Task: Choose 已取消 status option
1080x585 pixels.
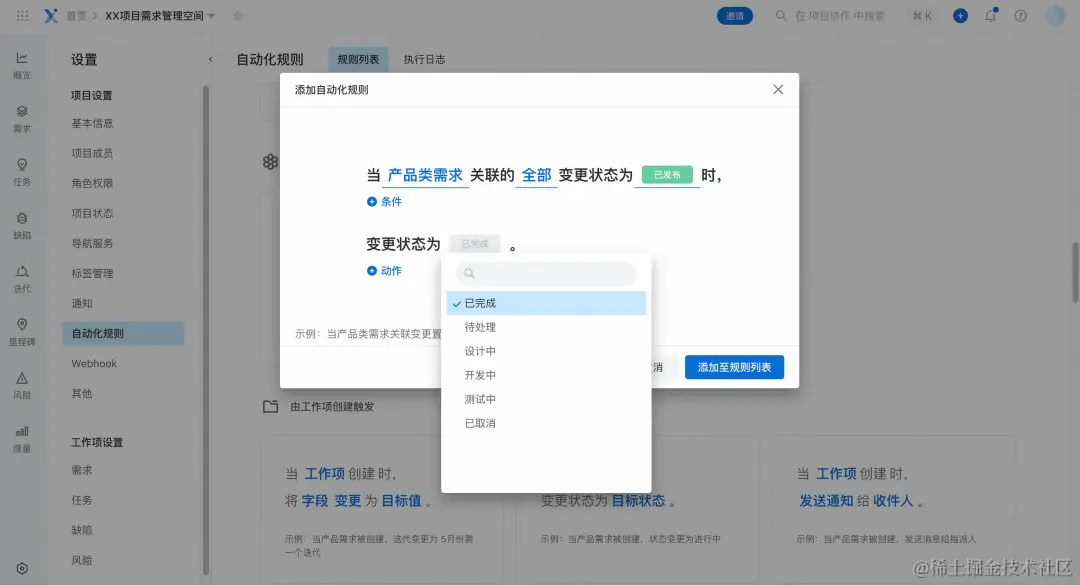Action: 480,423
